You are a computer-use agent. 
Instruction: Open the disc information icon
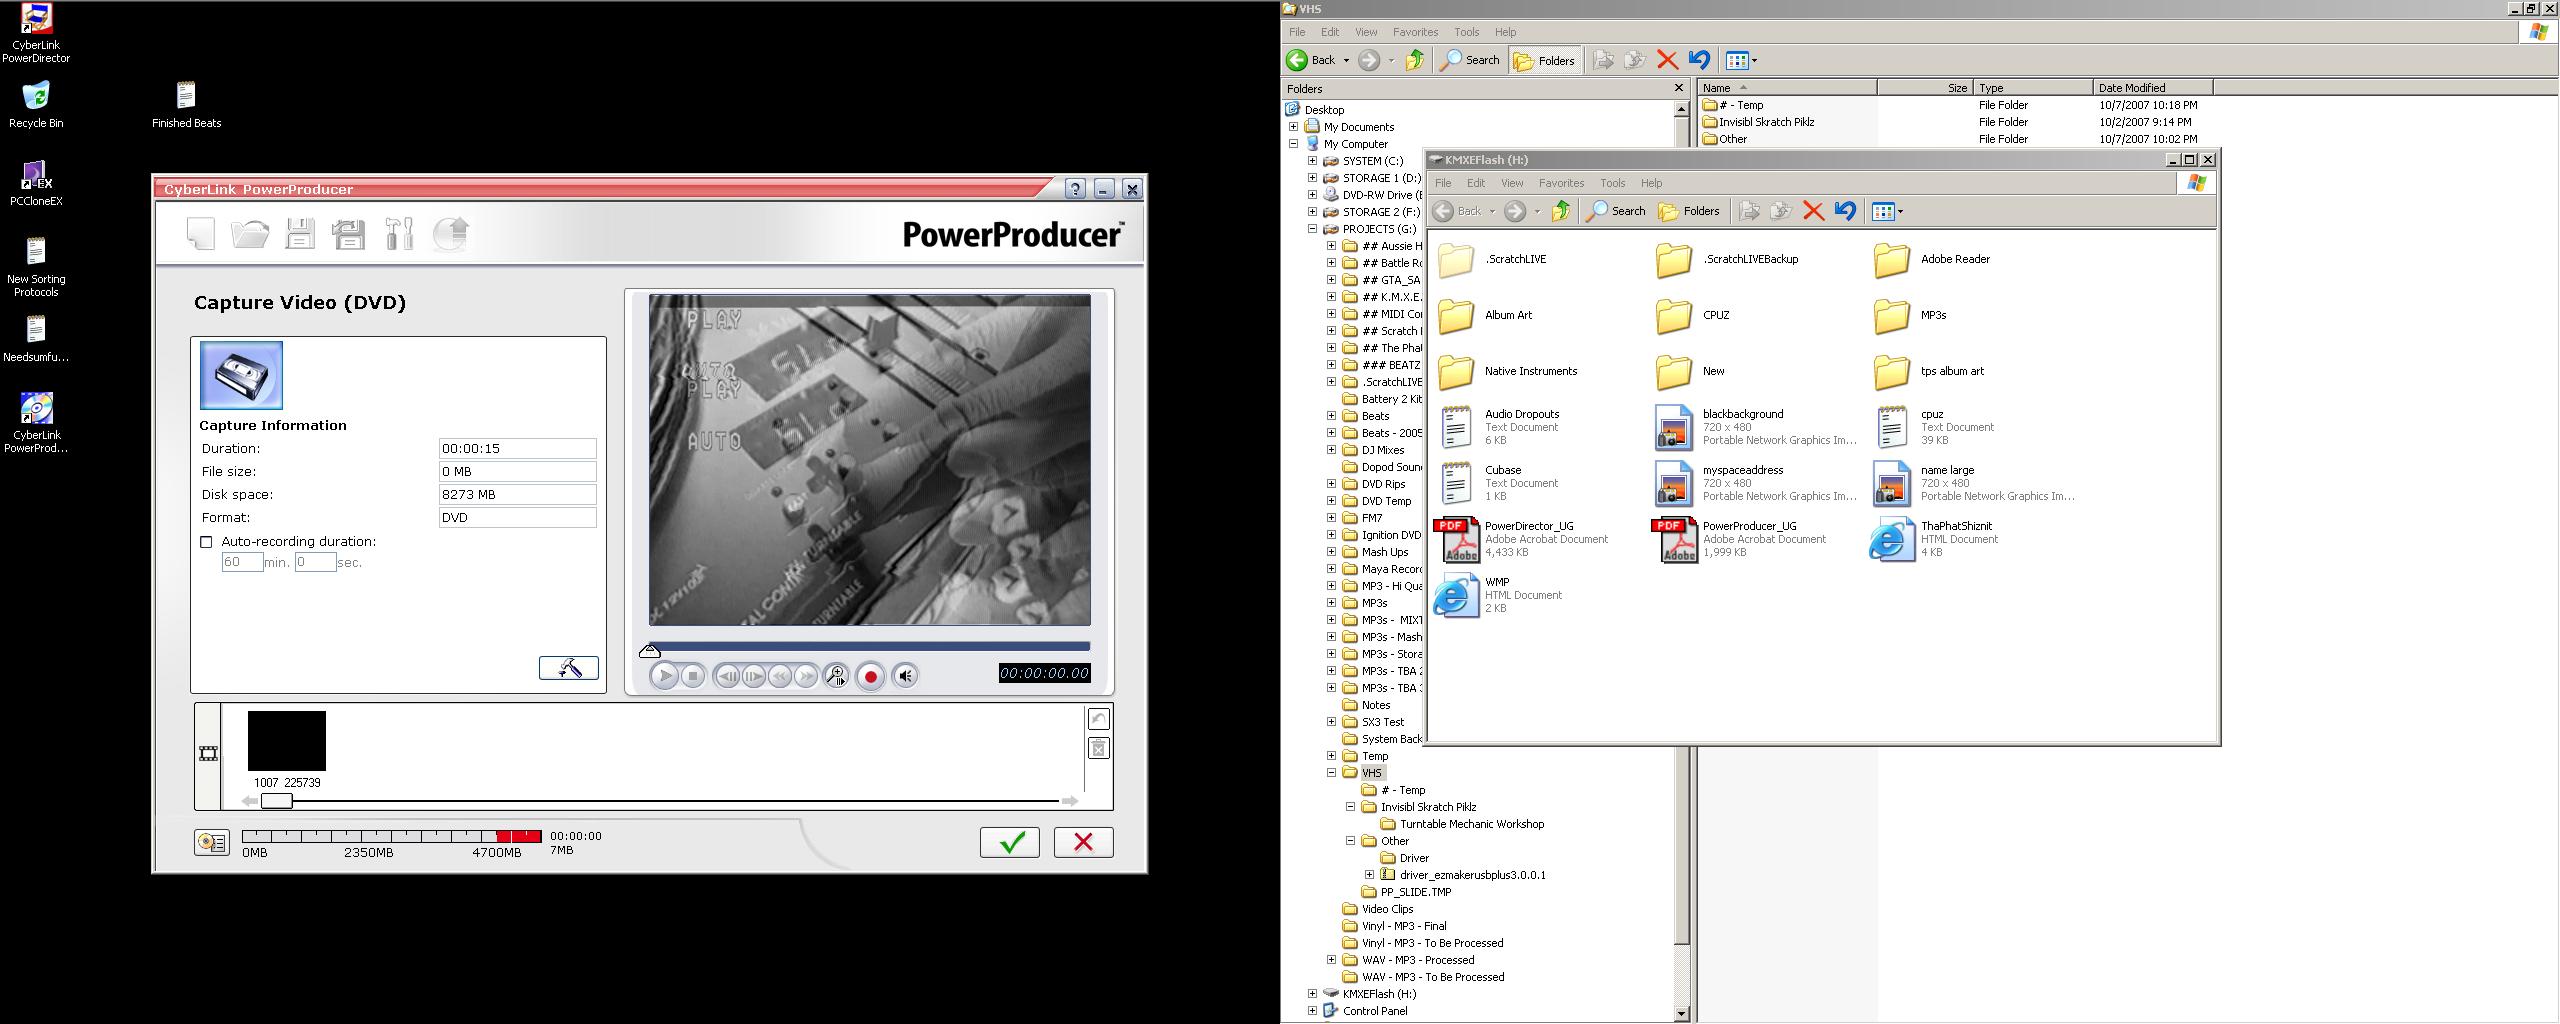click(212, 842)
